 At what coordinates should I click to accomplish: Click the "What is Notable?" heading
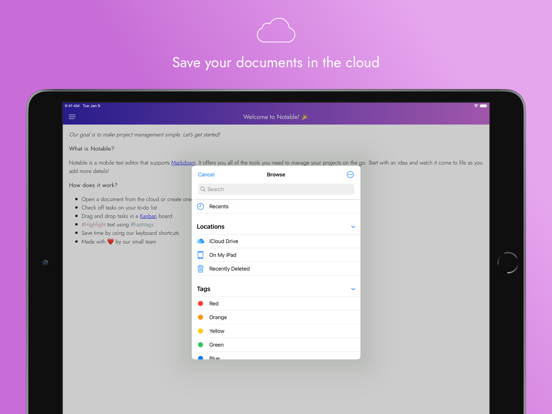(x=92, y=149)
